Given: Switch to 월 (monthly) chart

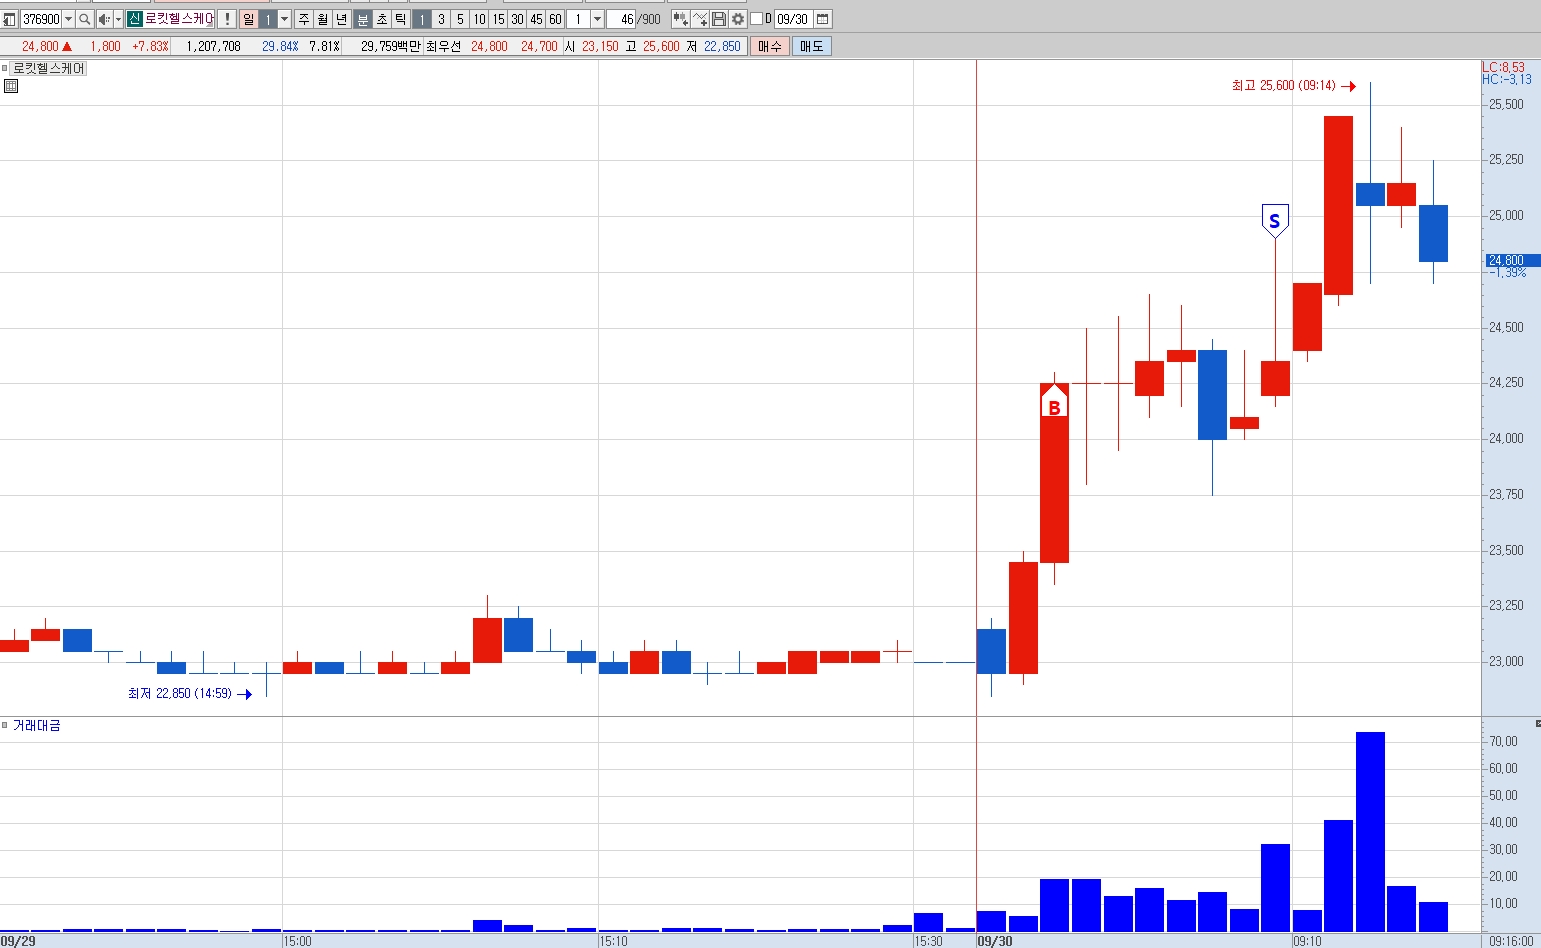Looking at the screenshot, I should point(323,19).
